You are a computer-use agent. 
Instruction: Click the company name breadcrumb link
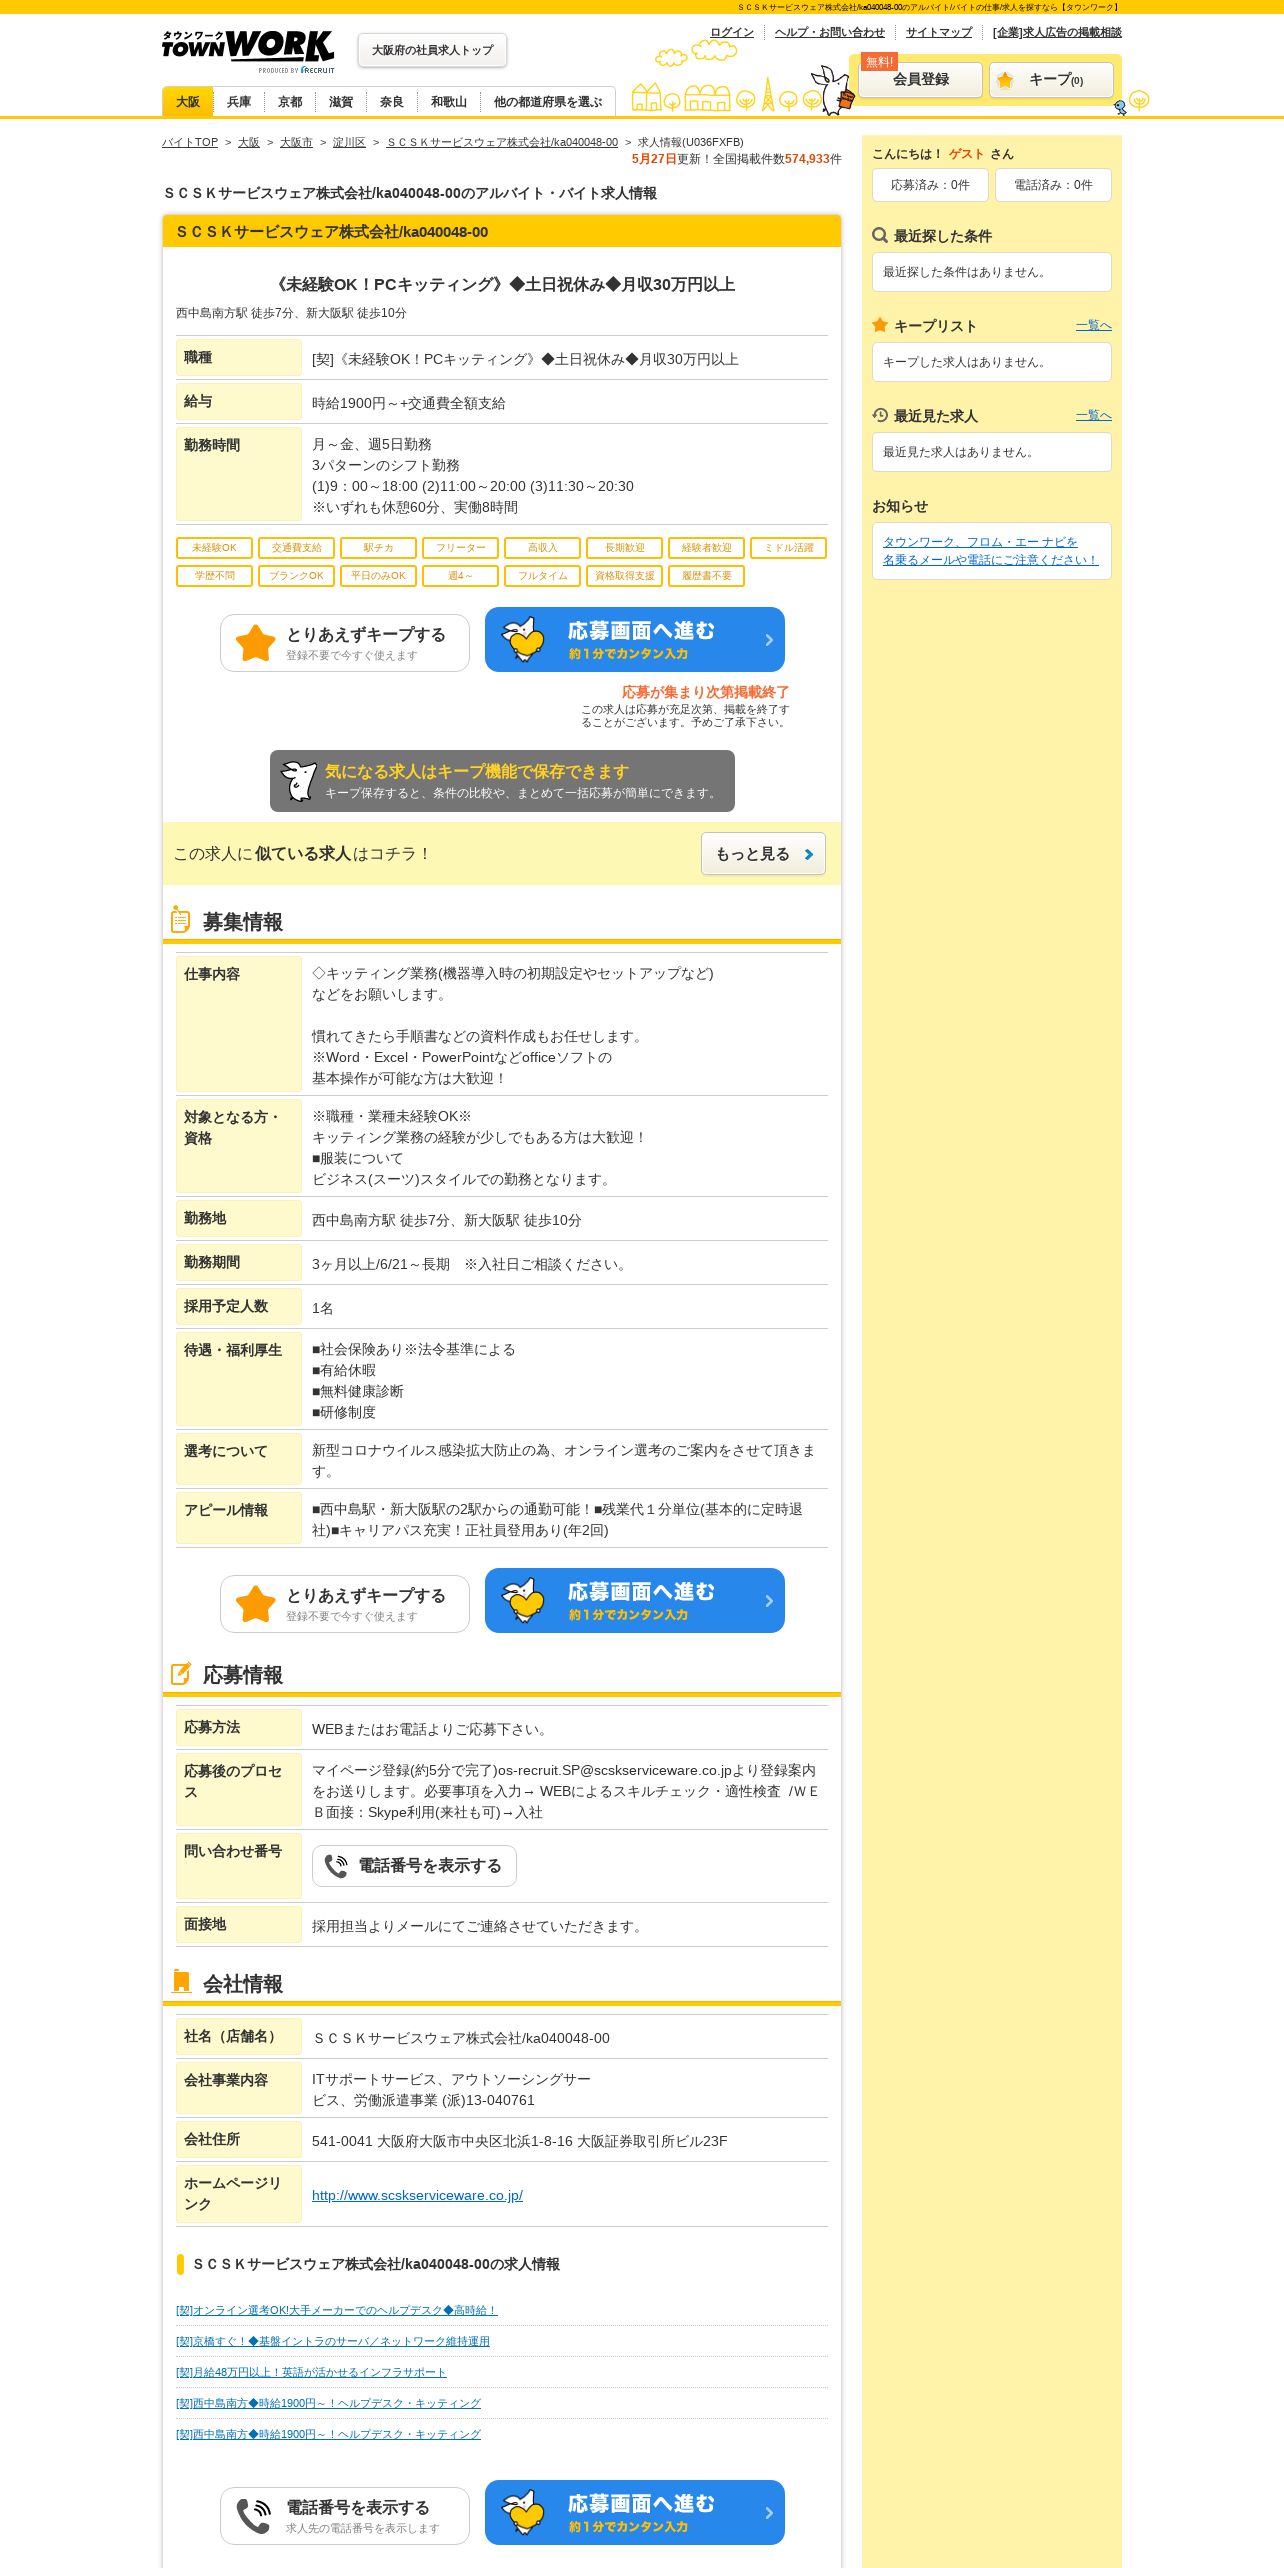(x=502, y=142)
